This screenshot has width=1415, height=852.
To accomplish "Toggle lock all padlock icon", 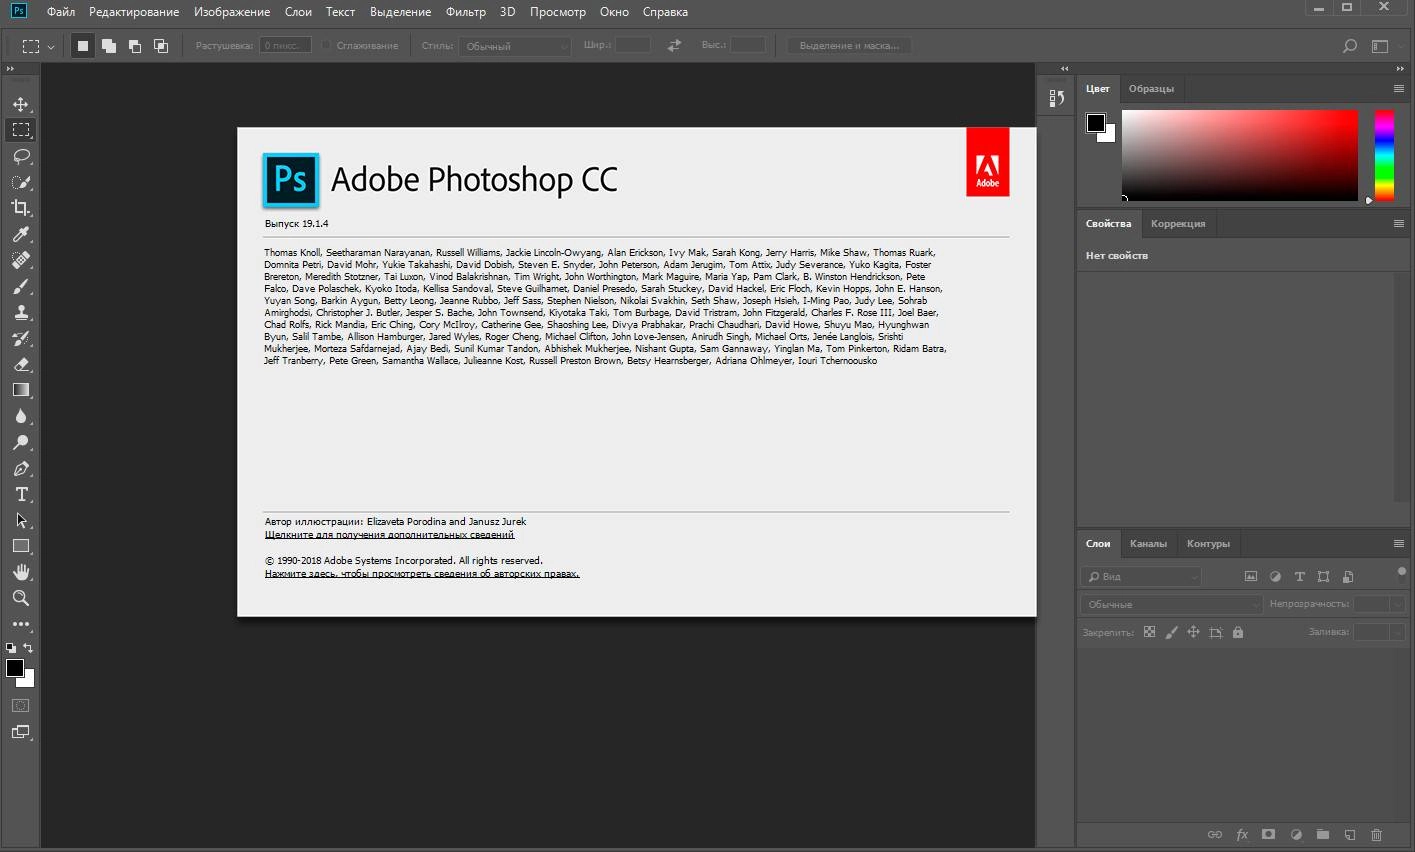I will click(1238, 632).
